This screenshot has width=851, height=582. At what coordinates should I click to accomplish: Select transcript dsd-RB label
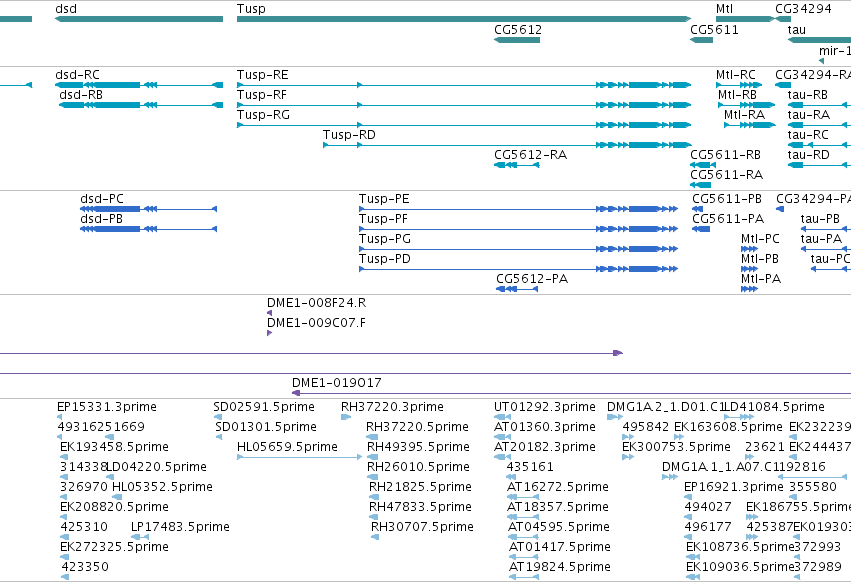click(x=81, y=95)
